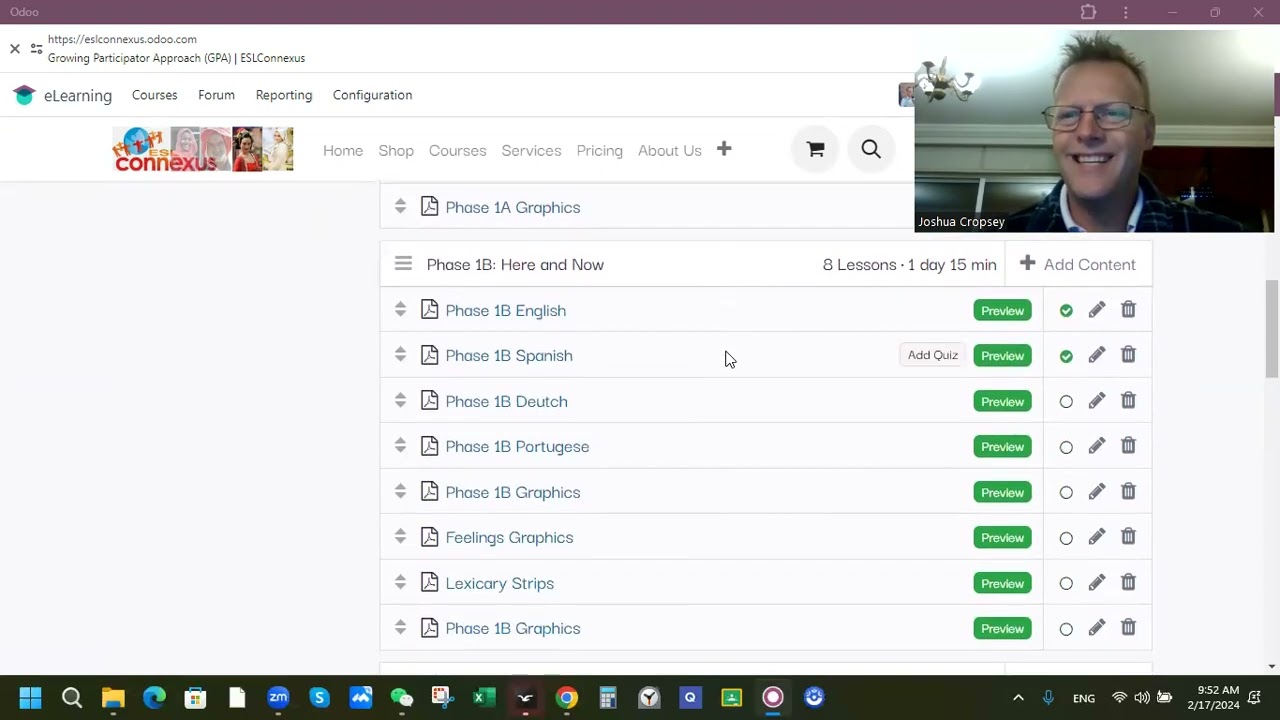Delete the Feelings Graphics lesson
Viewport: 1280px width, 720px height.
pyautogui.click(x=1128, y=537)
